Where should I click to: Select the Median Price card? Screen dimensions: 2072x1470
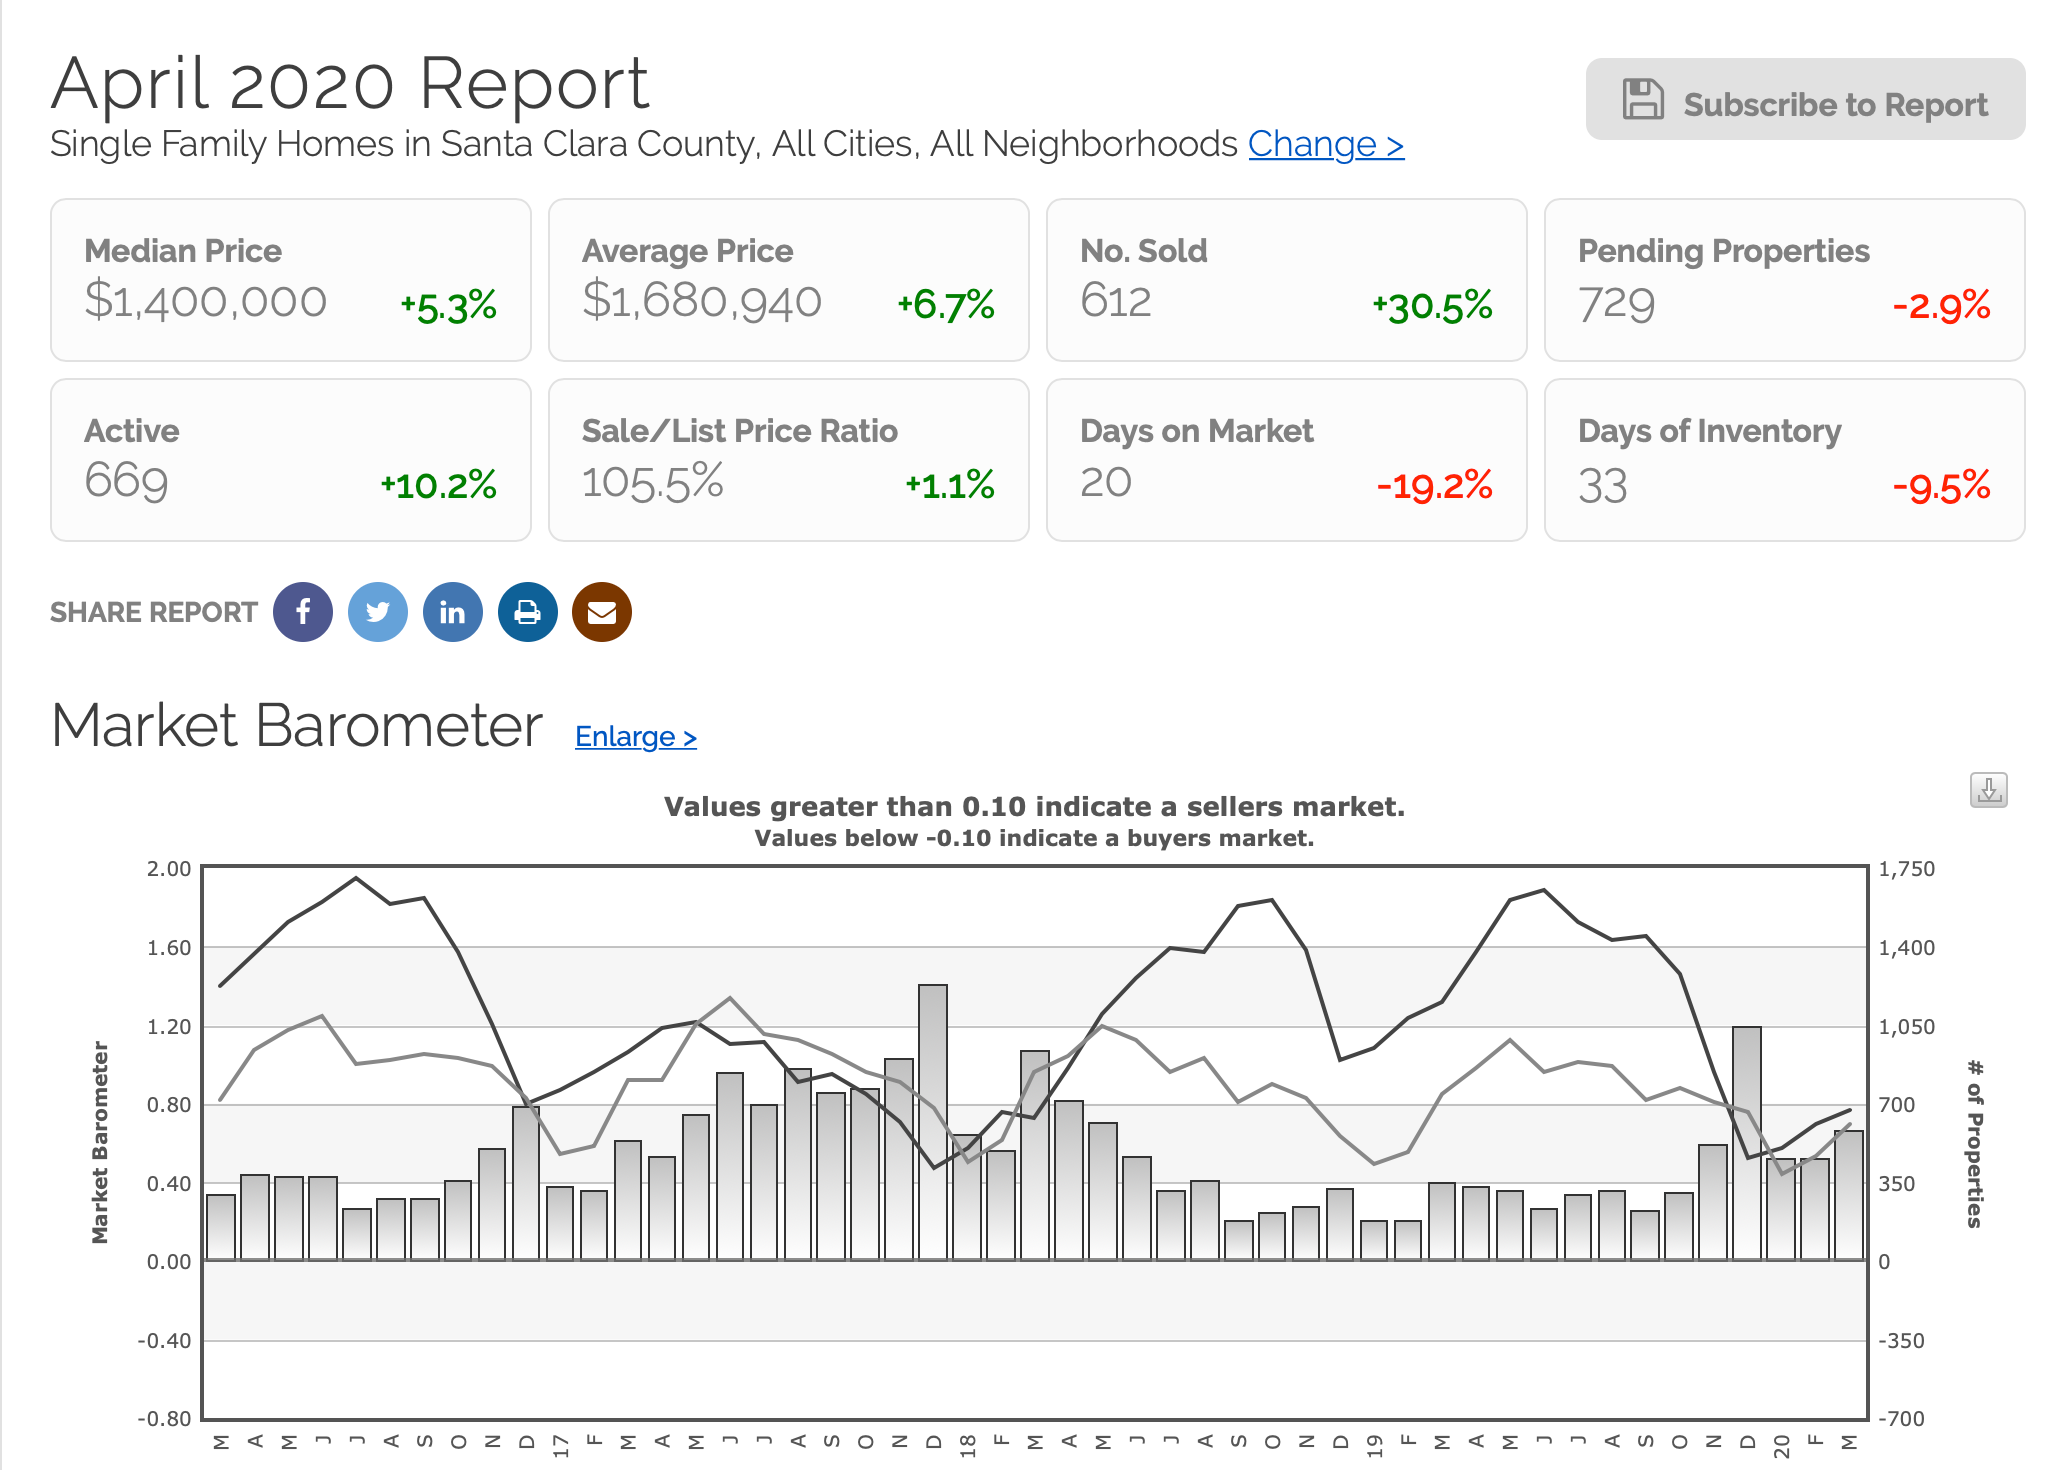[291, 280]
